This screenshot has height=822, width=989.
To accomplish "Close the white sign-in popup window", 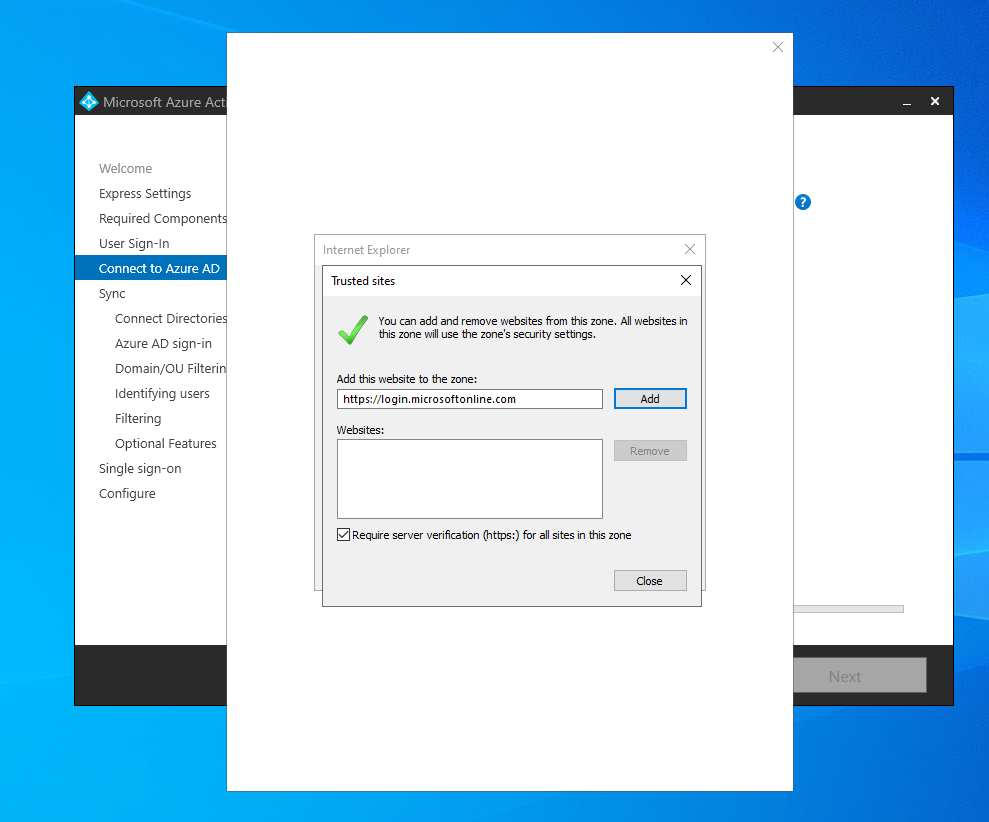I will (x=778, y=47).
